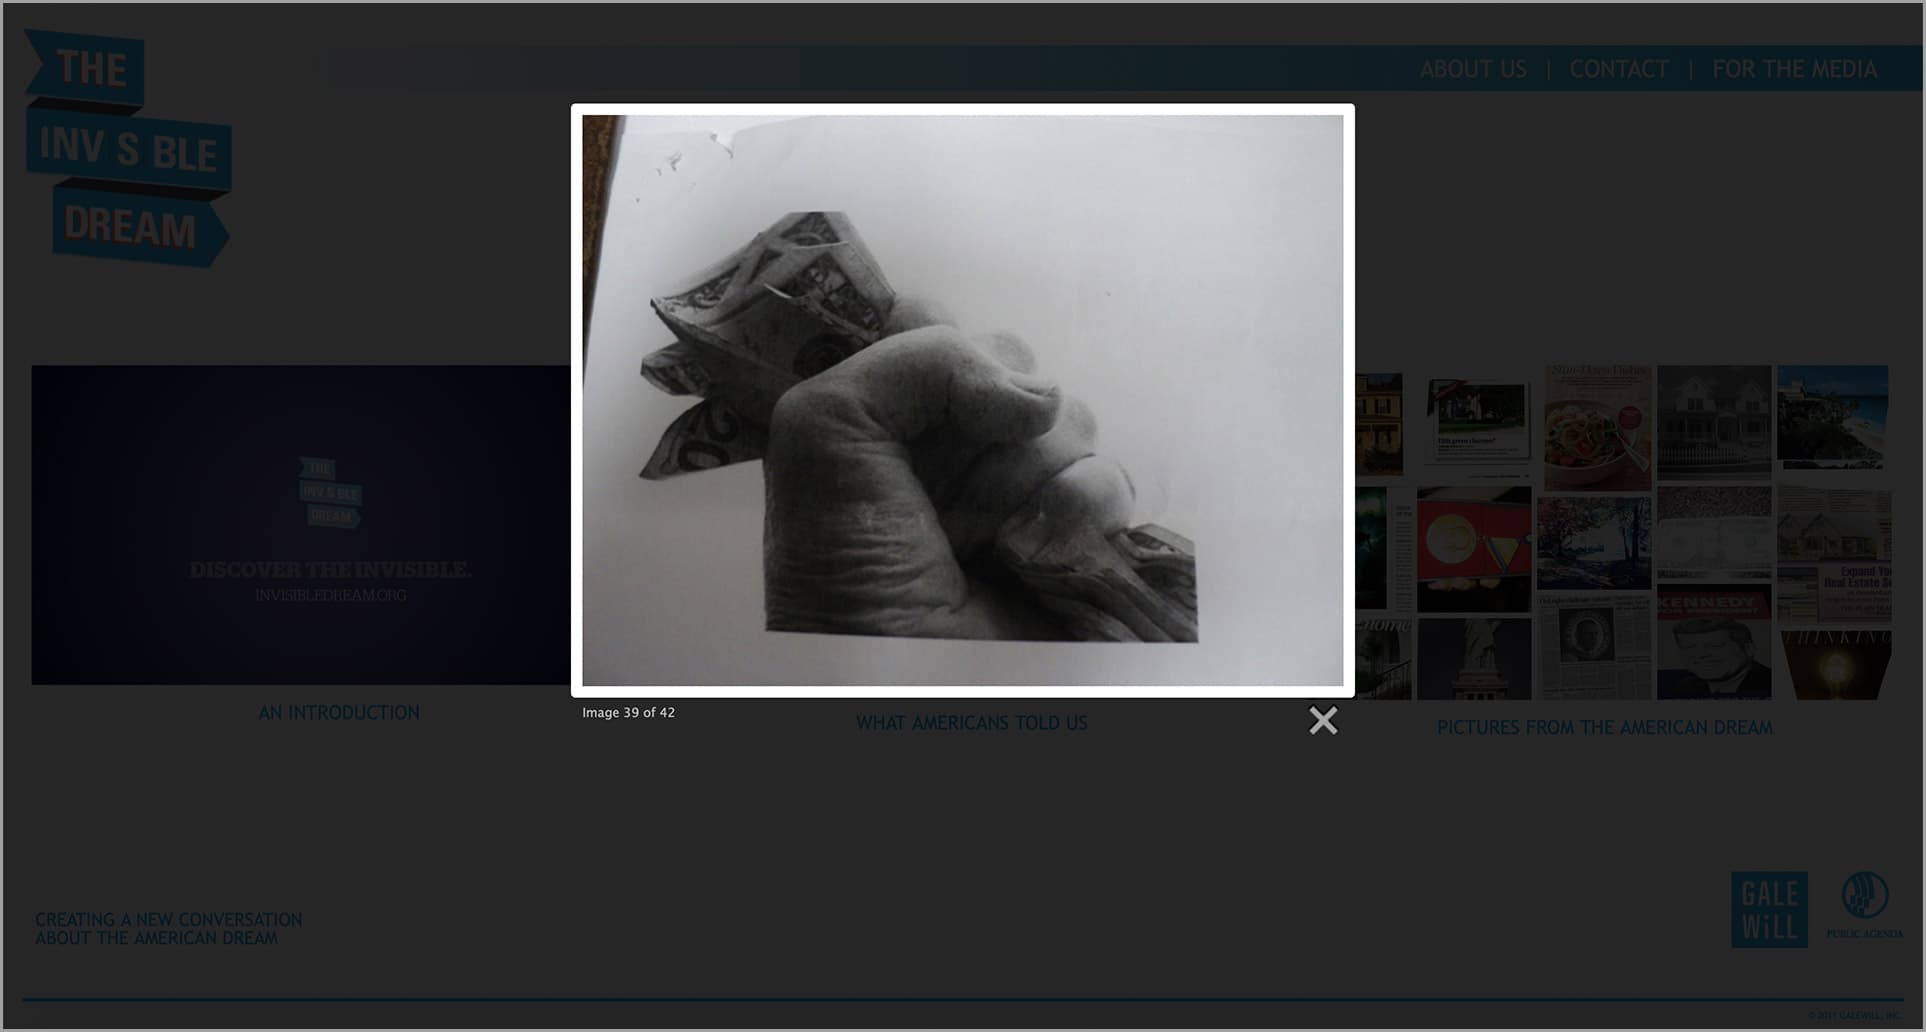Open Pictures from the American Dream gallery
This screenshot has height=1032, width=1926.
tap(1604, 728)
